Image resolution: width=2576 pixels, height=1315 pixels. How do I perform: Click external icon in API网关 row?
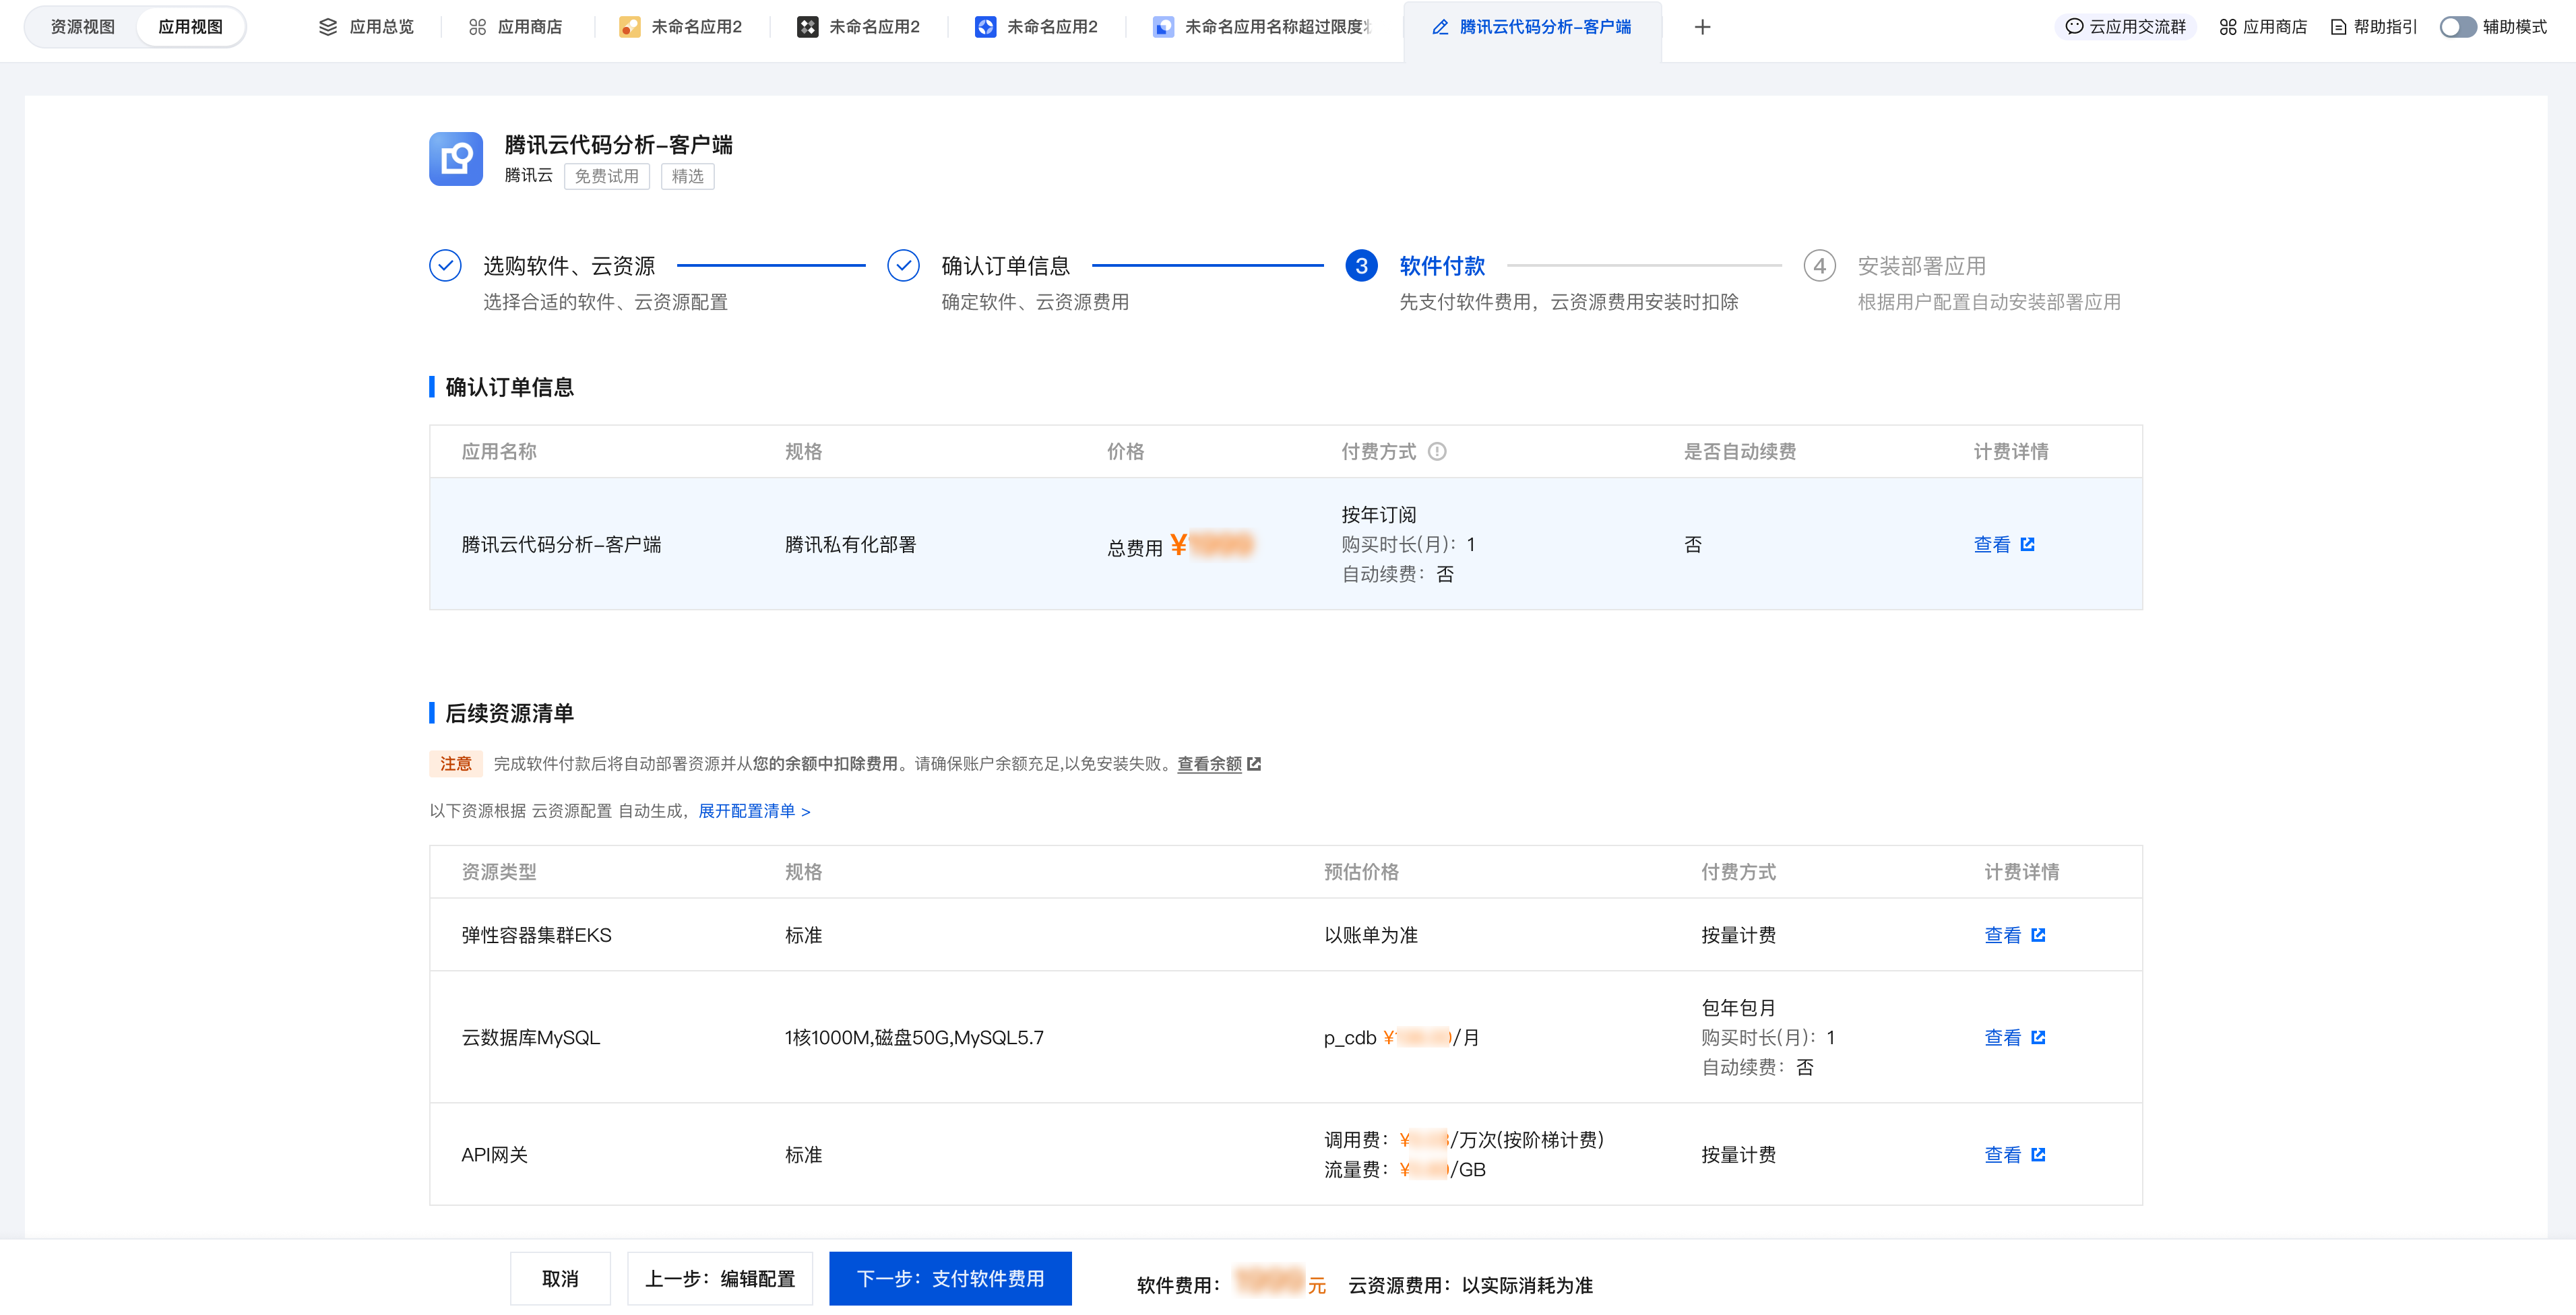(2038, 1154)
